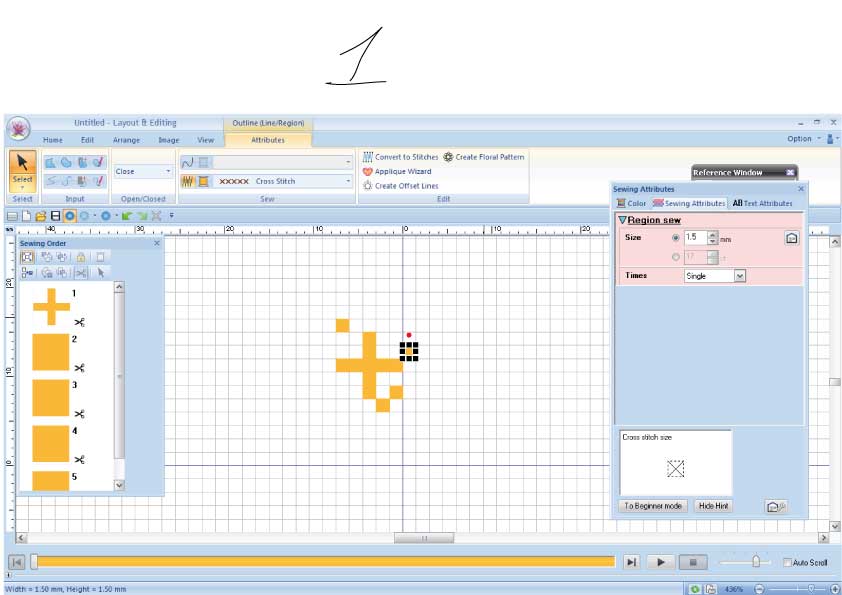Switch to the Color tab in Sewing Attributes
Image resolution: width=842 pixels, height=595 pixels.
pyautogui.click(x=632, y=204)
